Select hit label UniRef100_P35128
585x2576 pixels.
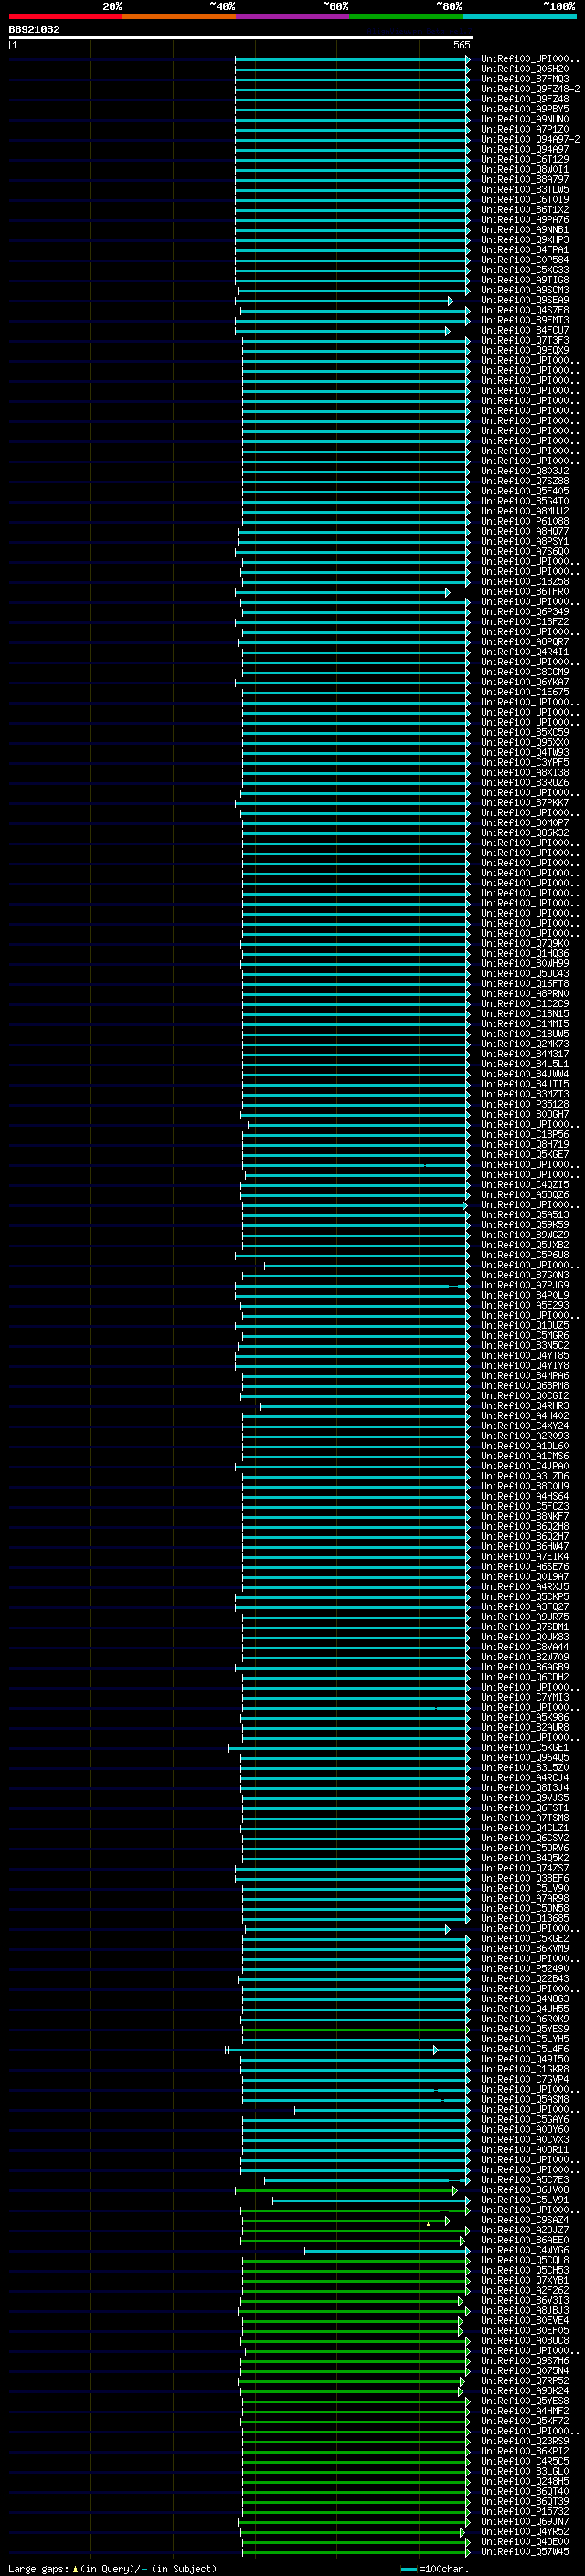pyautogui.click(x=524, y=1104)
